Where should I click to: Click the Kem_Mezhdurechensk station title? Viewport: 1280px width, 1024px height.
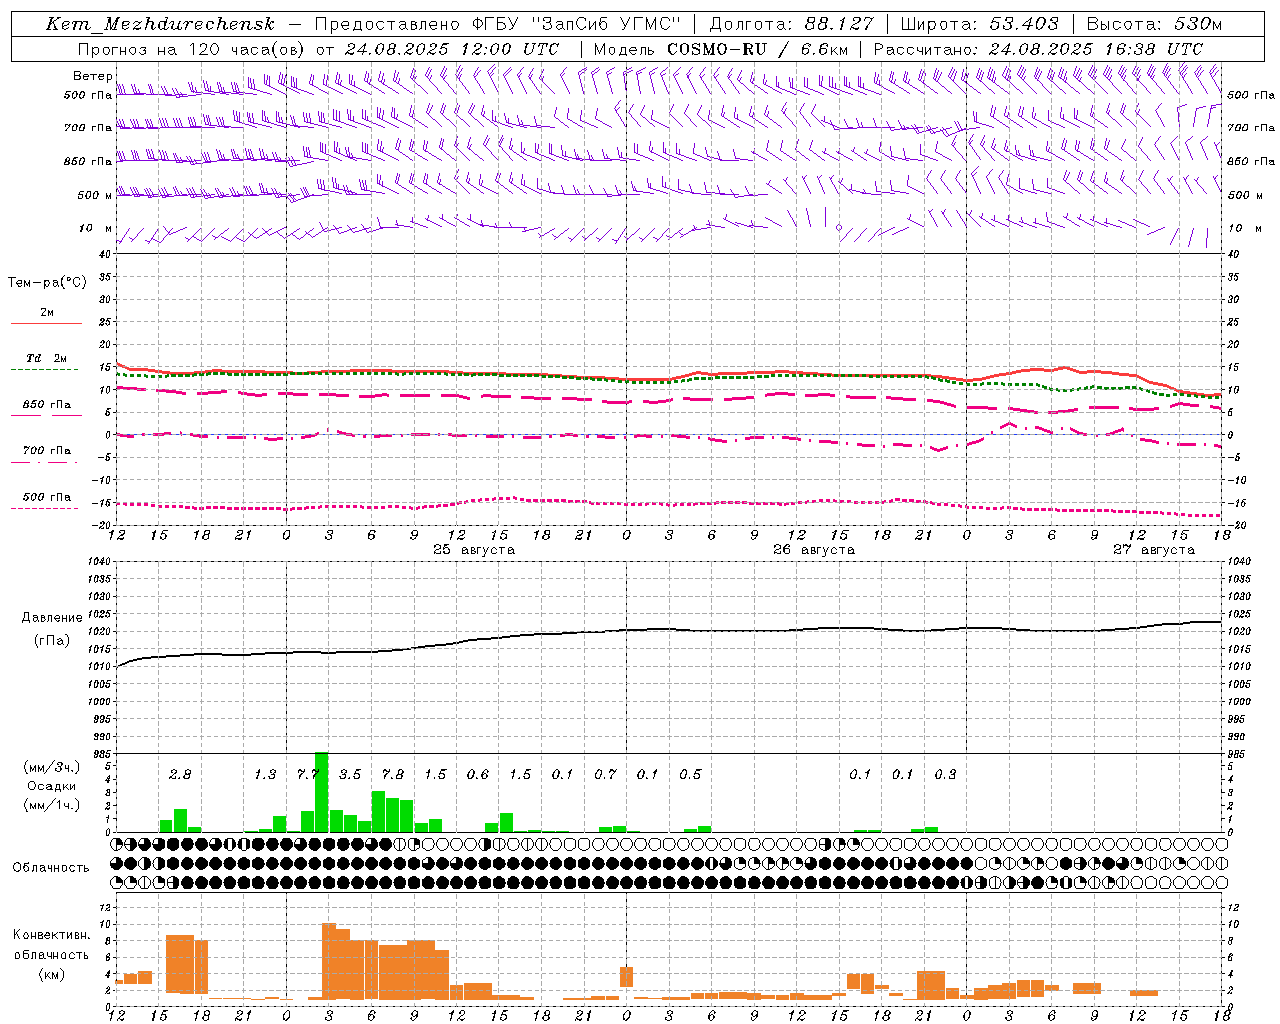160,24
